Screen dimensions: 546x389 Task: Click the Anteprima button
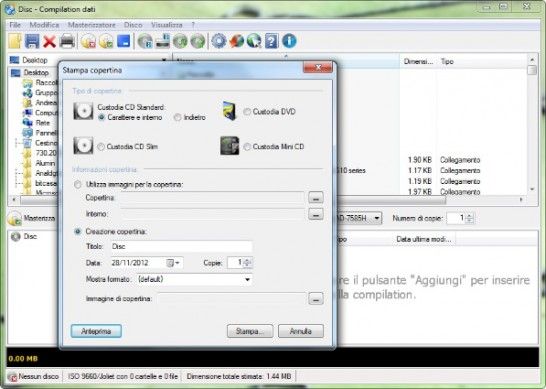click(x=96, y=331)
